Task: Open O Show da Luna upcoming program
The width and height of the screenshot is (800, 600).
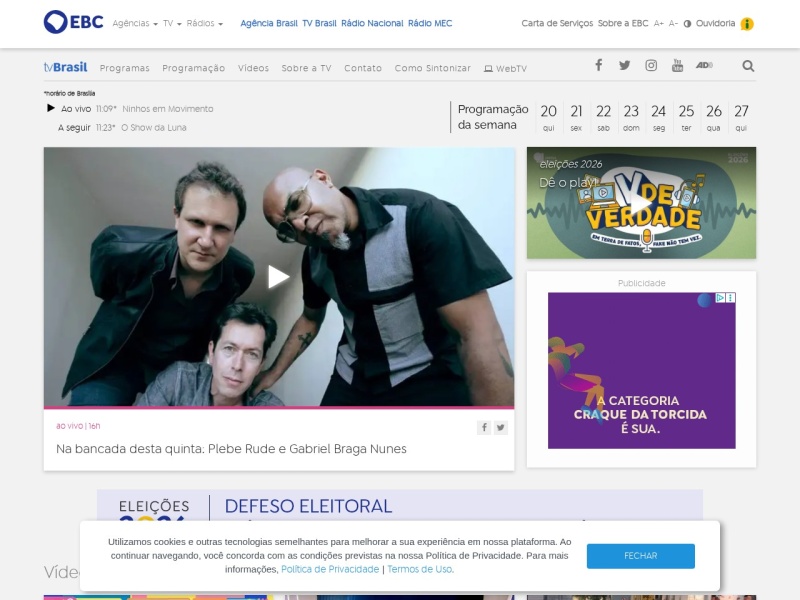Action: [x=154, y=128]
